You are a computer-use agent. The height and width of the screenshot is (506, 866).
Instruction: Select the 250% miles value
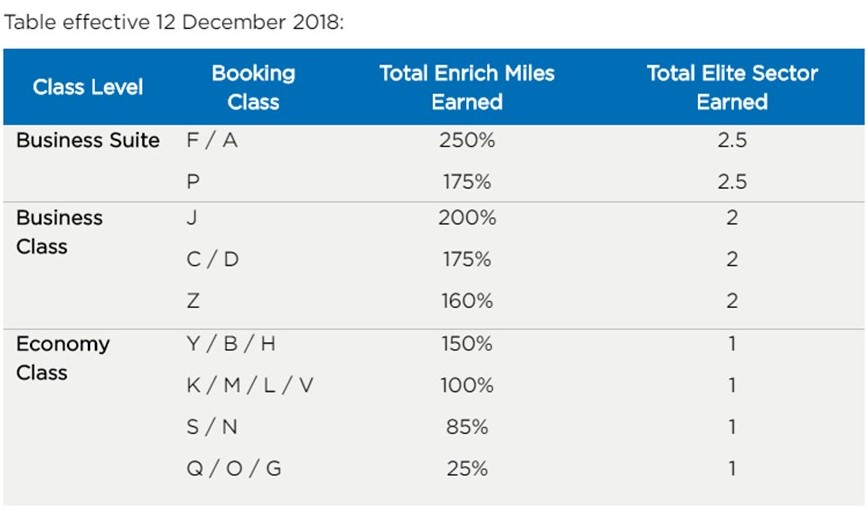[467, 140]
